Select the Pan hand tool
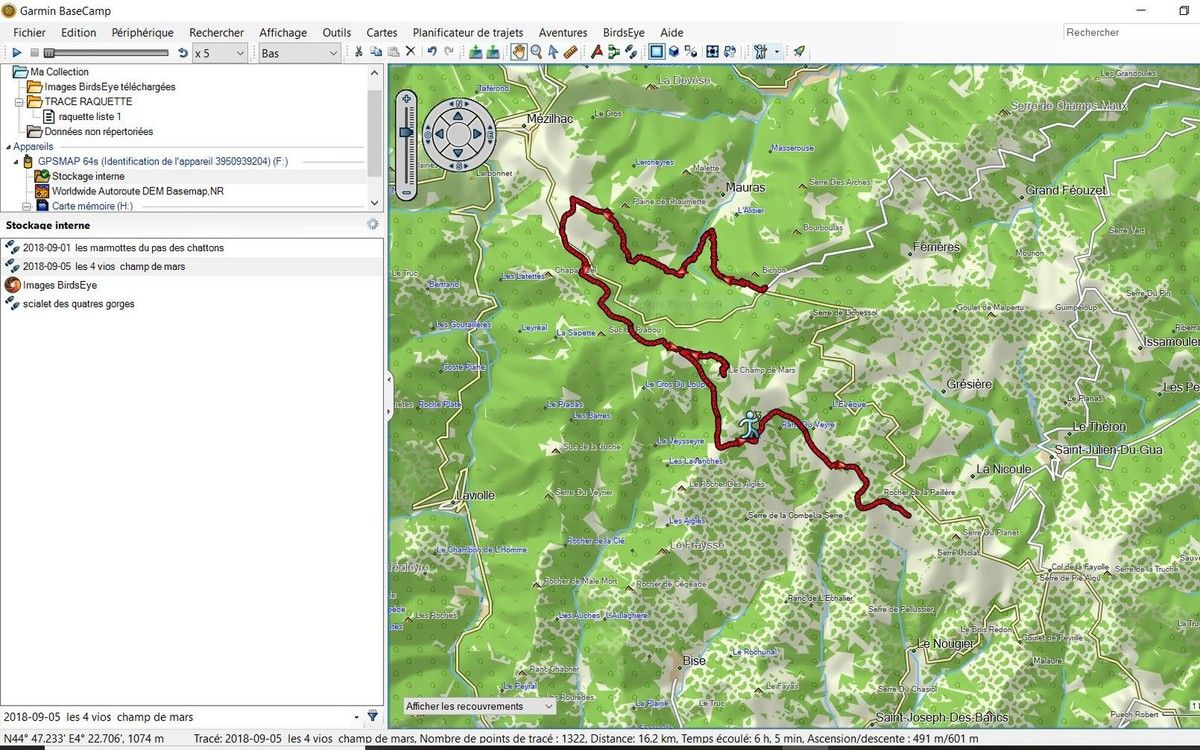The width and height of the screenshot is (1200, 750). point(519,52)
